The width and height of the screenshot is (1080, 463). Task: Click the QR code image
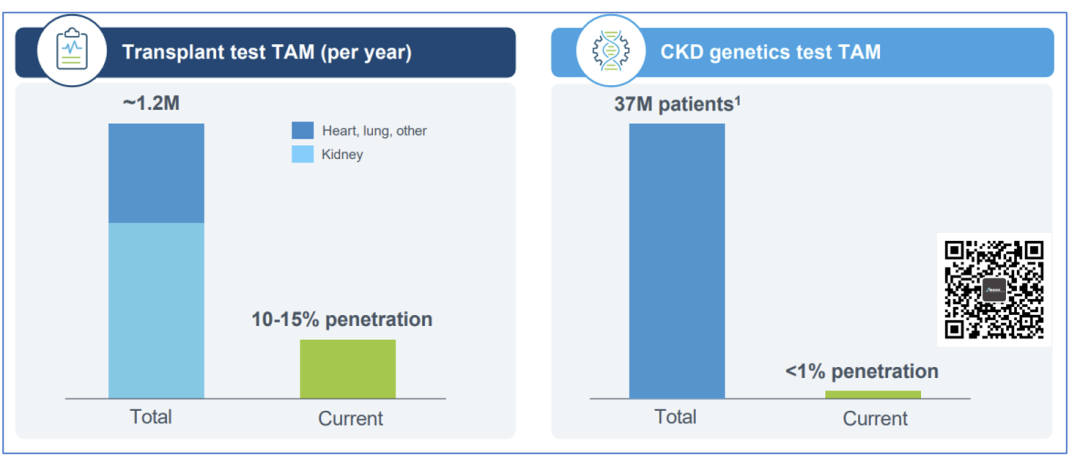pos(993,288)
